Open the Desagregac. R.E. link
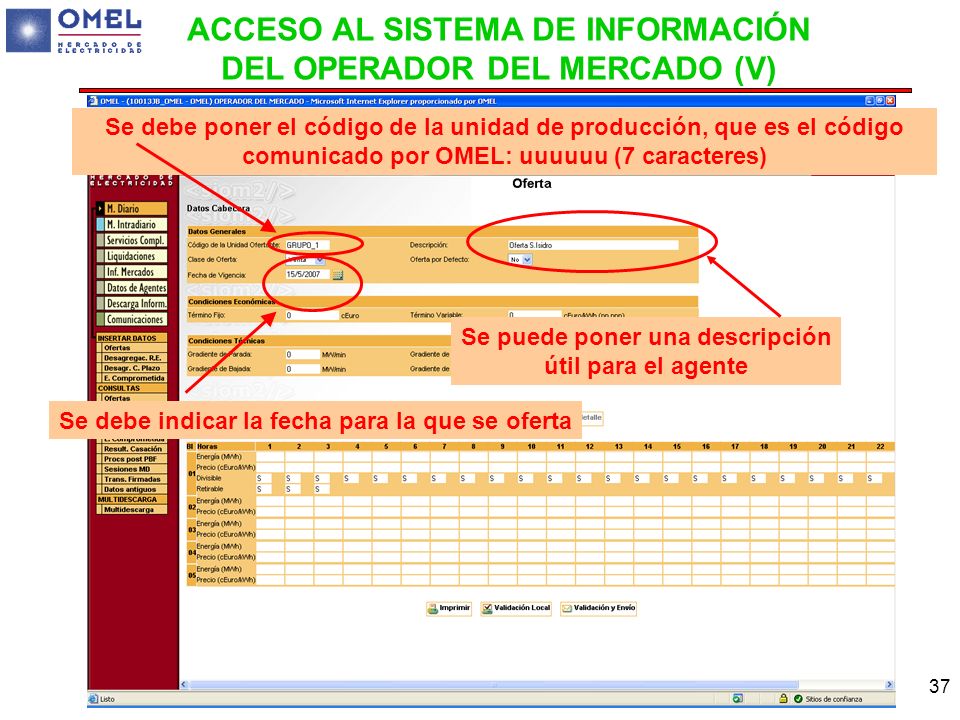 click(x=134, y=358)
